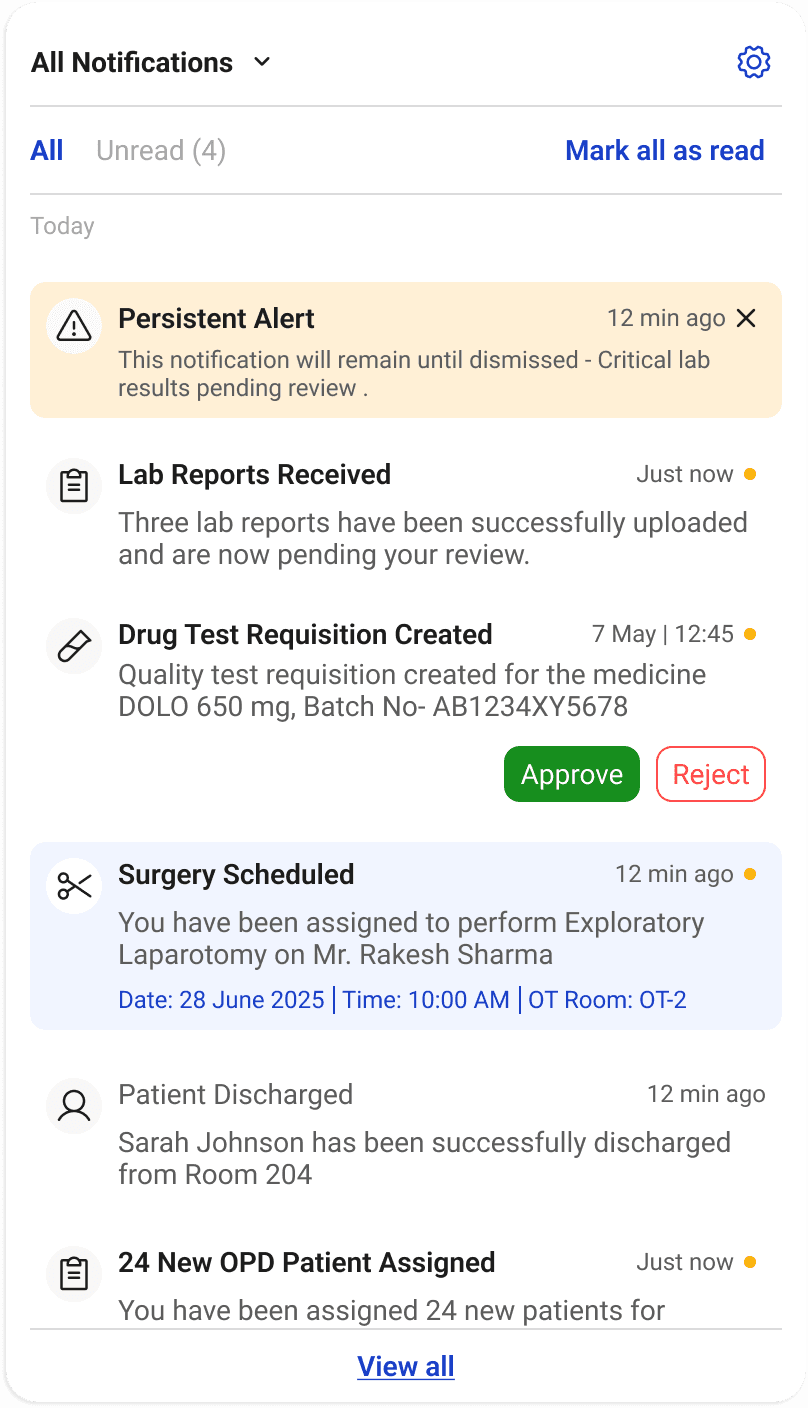Dismiss the Persistent Alert notification

point(746,318)
